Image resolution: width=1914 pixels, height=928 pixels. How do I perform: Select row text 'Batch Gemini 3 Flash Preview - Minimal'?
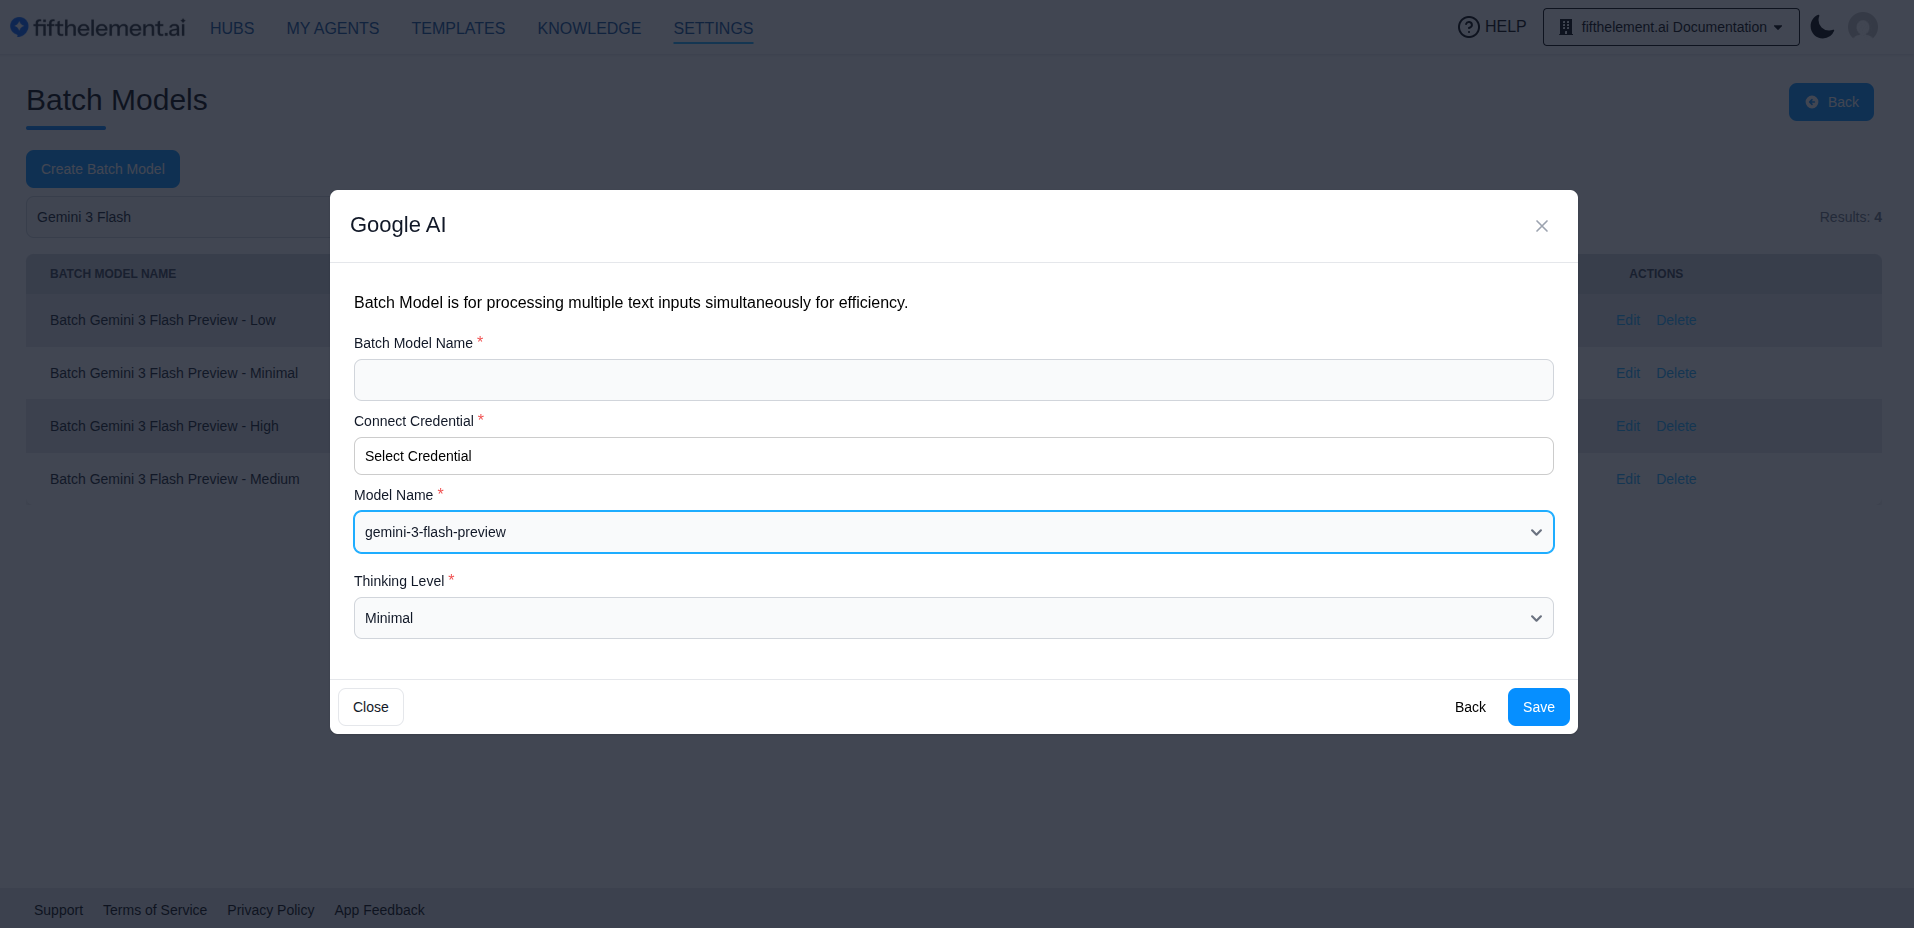pos(174,373)
